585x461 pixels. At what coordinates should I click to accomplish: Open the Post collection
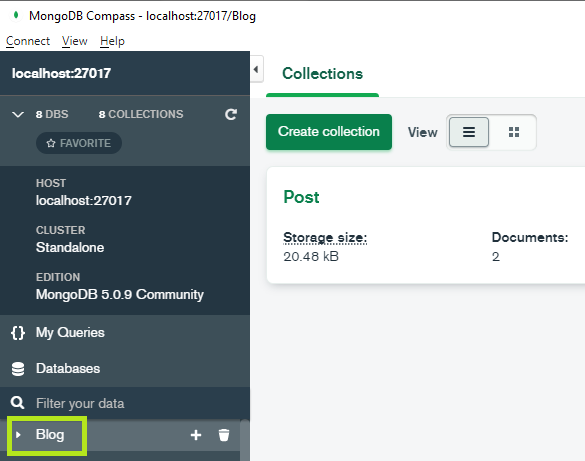point(301,197)
